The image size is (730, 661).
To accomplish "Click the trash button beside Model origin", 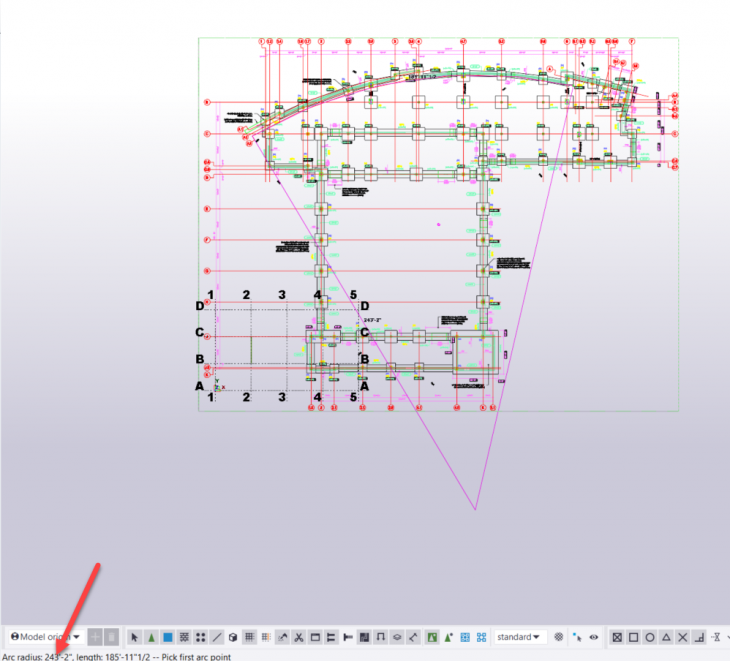I will [x=111, y=637].
